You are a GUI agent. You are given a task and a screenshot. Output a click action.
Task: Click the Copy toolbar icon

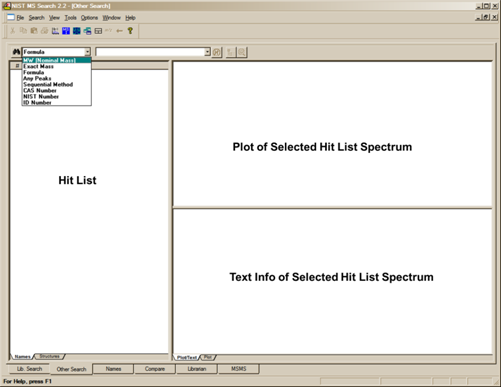pos(23,31)
